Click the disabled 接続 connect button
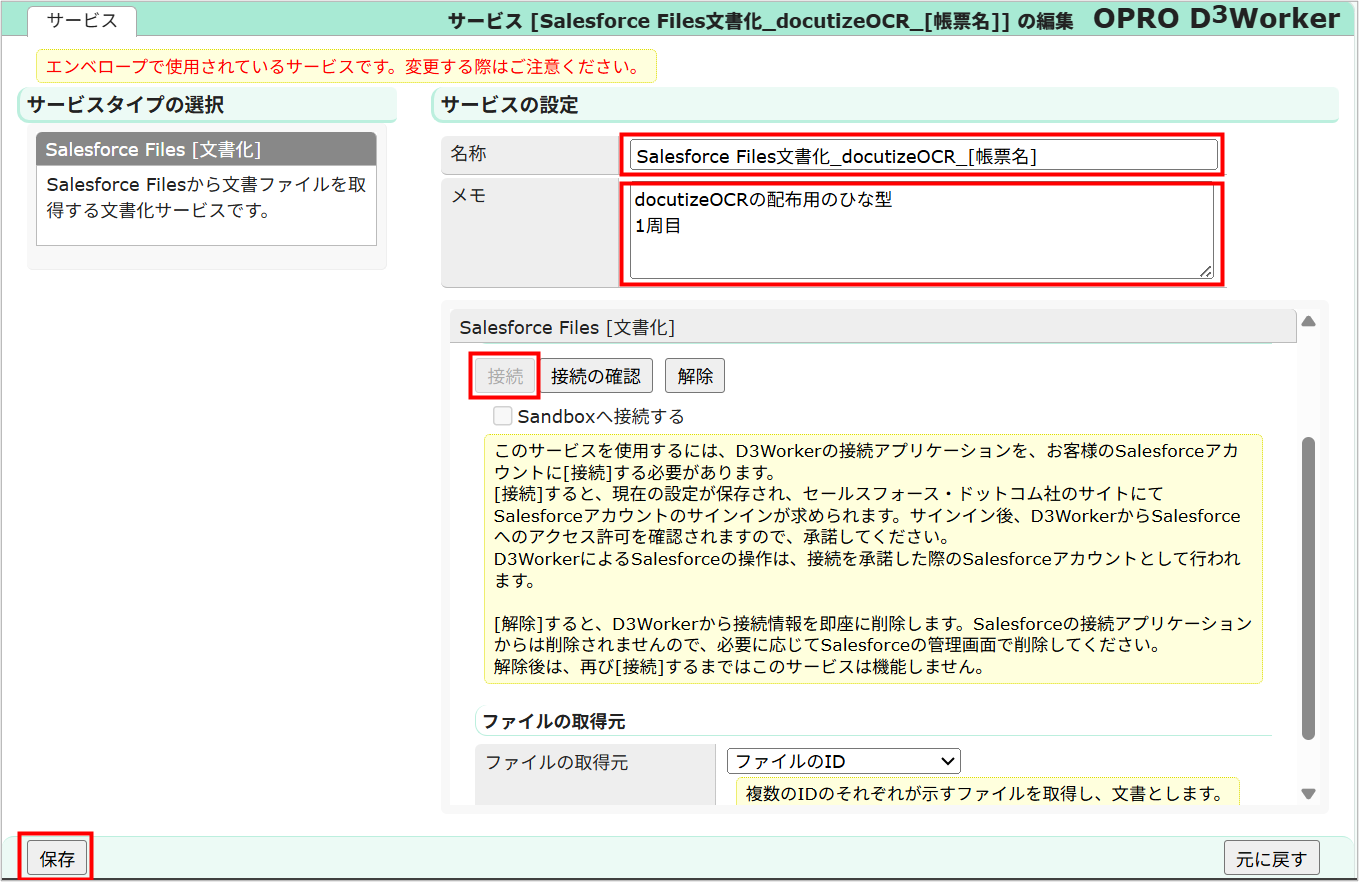The height and width of the screenshot is (882, 1359). 504,375
